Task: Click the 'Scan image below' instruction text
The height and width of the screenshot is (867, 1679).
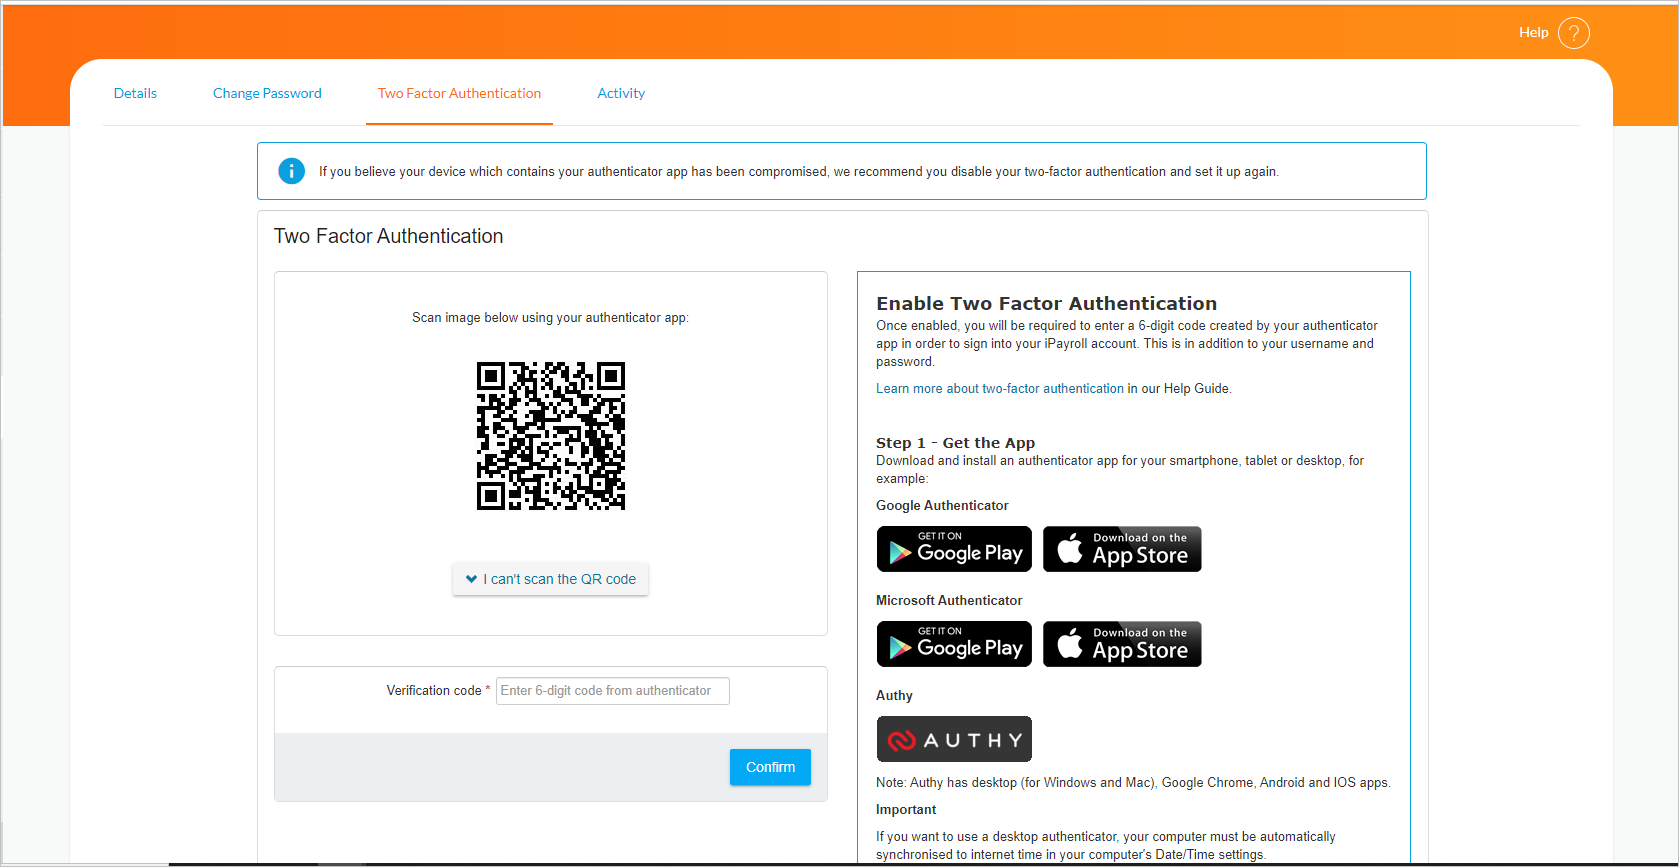Action: click(550, 318)
